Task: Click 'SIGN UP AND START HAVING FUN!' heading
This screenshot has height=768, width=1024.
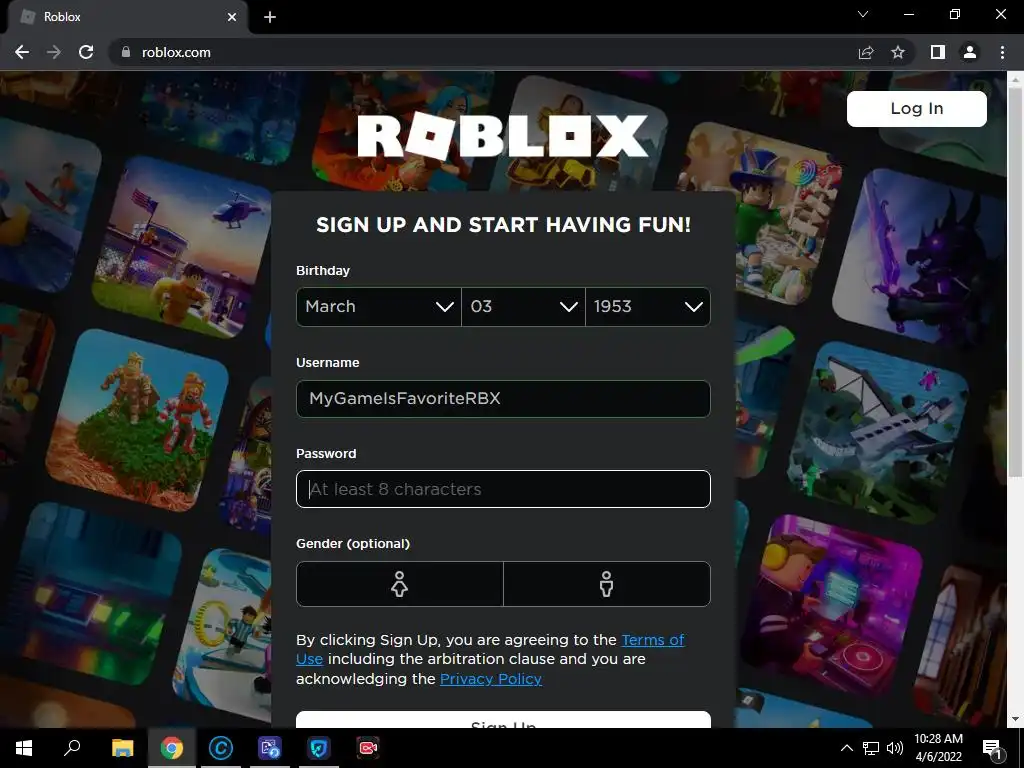Action: point(503,225)
